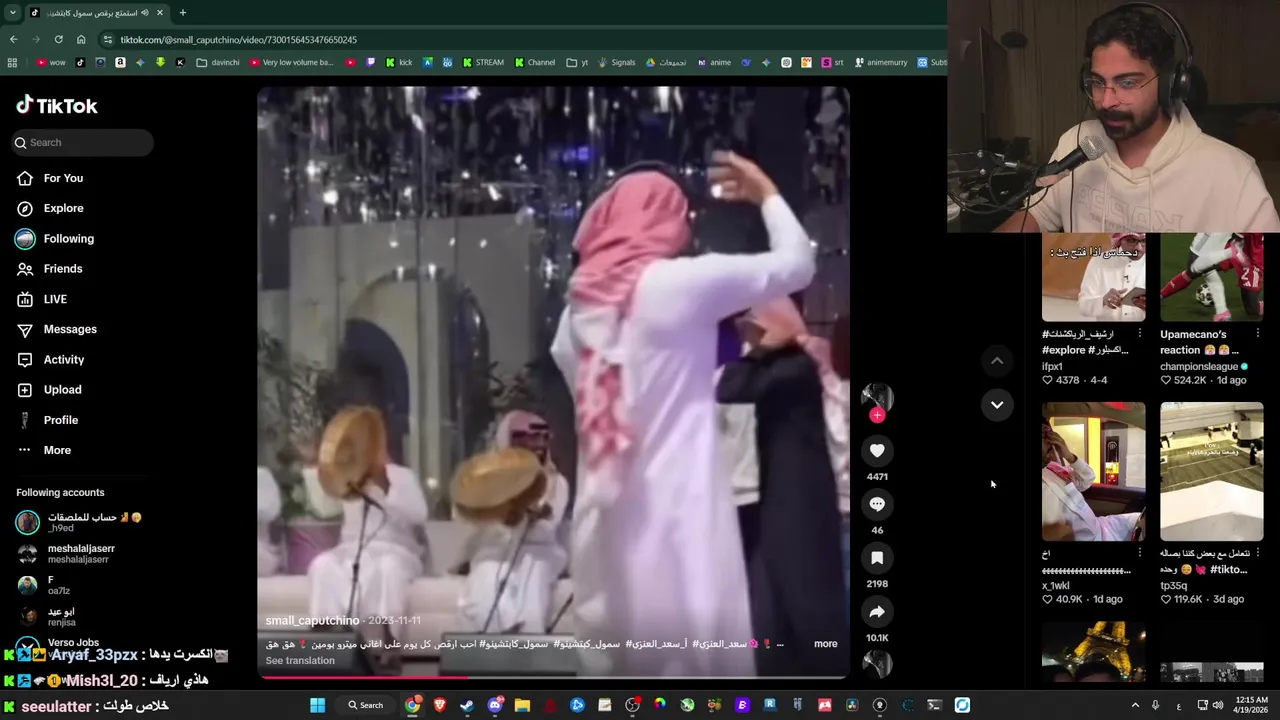The height and width of the screenshot is (720, 1280).
Task: Open a new browser tab
Action: (x=182, y=13)
